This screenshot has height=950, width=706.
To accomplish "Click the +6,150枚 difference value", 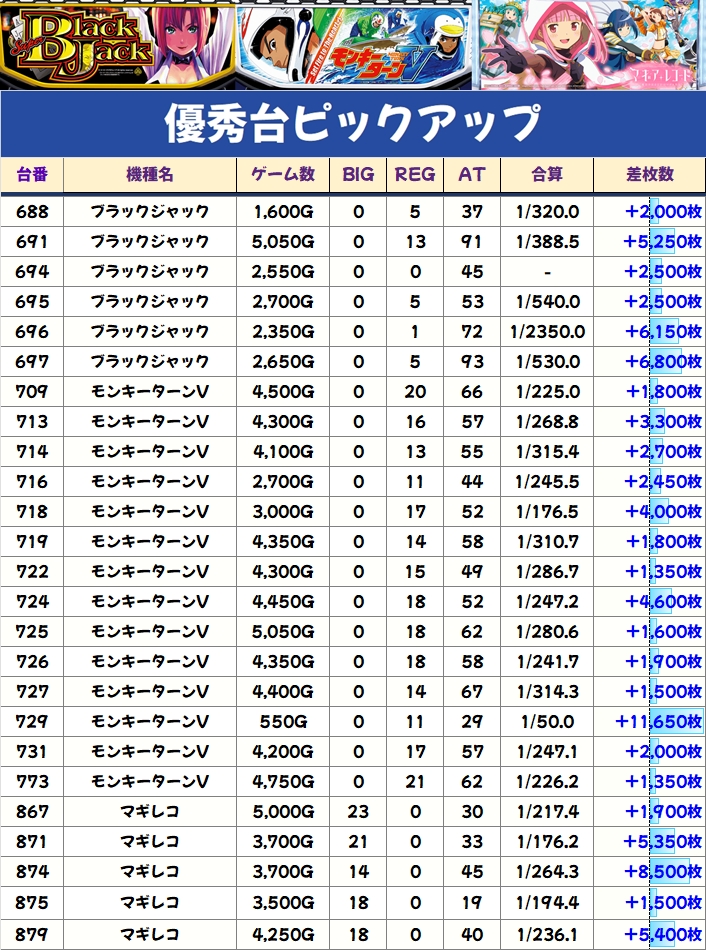I will click(x=663, y=331).
